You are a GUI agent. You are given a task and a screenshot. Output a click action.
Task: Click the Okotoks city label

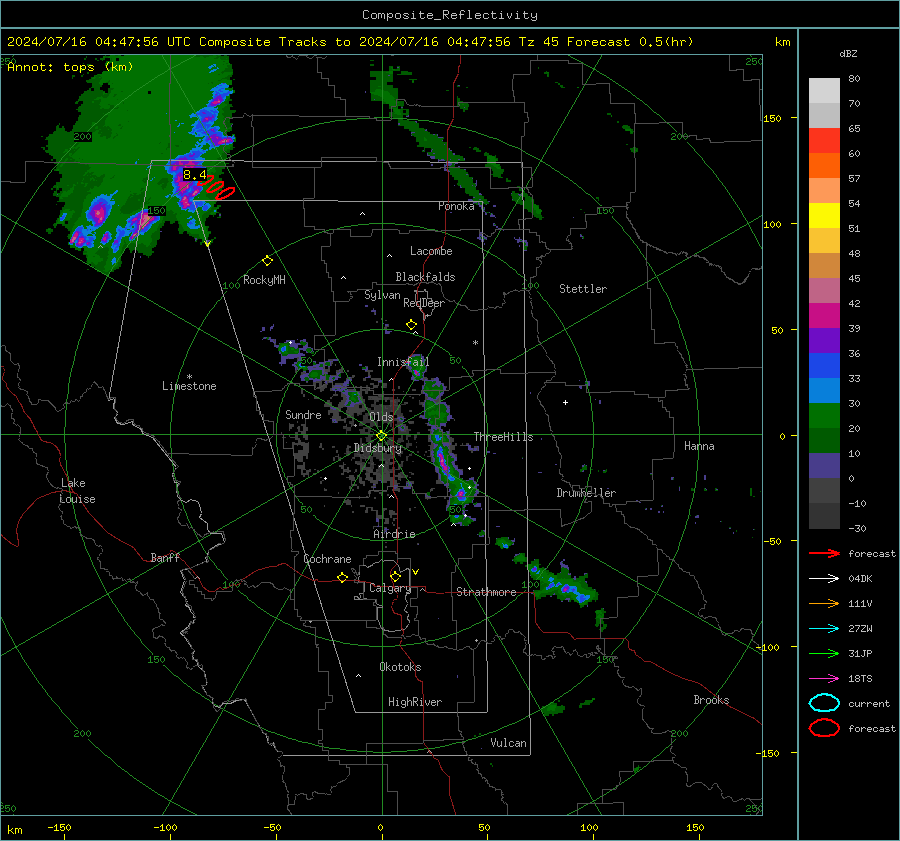(x=400, y=668)
